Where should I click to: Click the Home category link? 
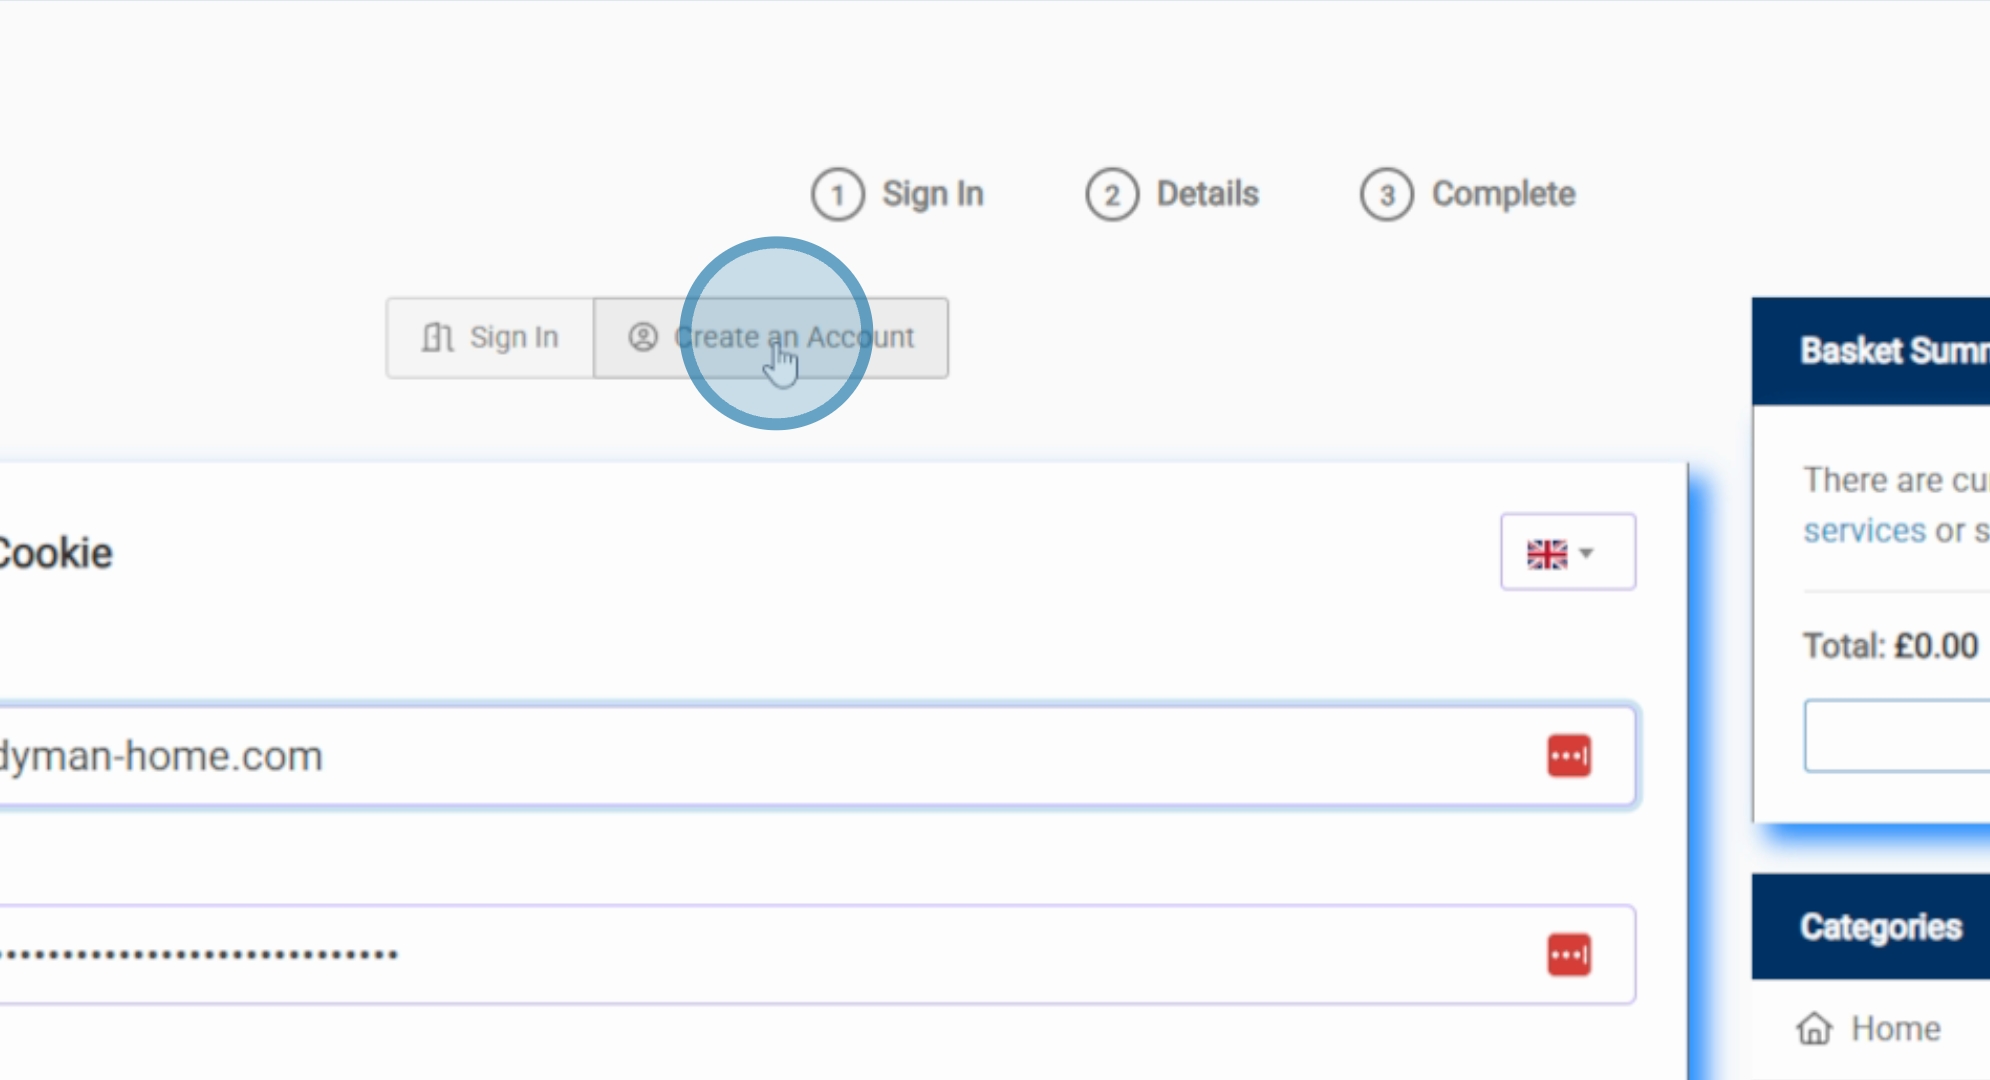1895,1028
